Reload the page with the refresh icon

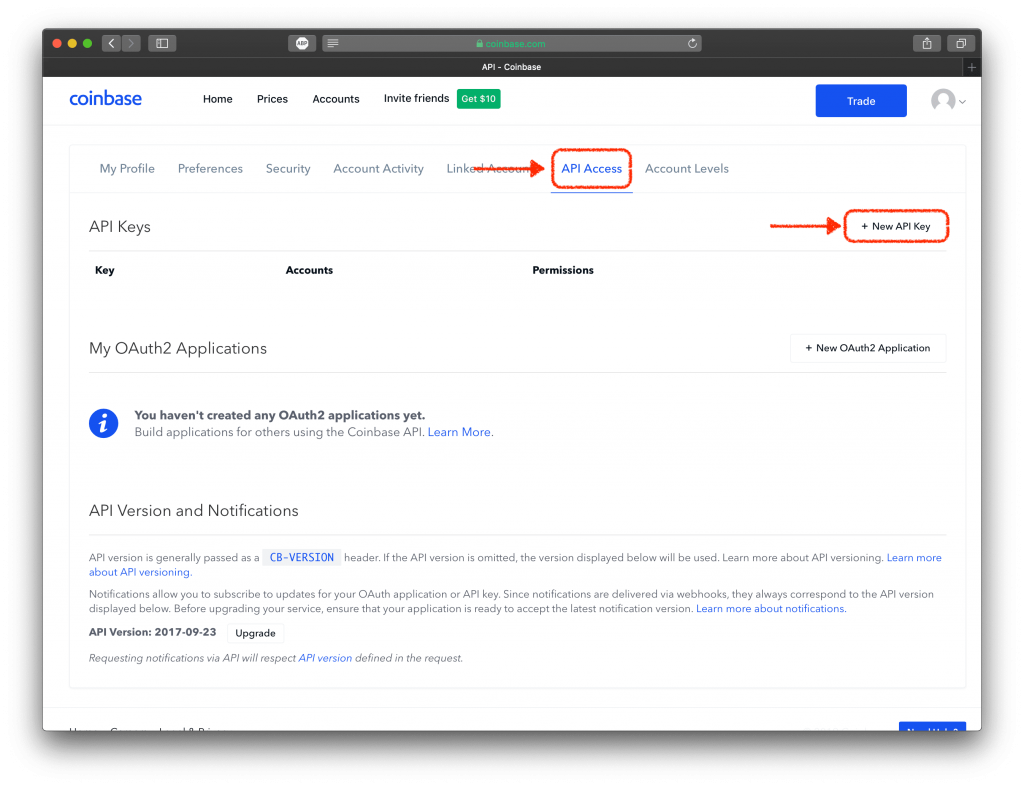pyautogui.click(x=692, y=43)
